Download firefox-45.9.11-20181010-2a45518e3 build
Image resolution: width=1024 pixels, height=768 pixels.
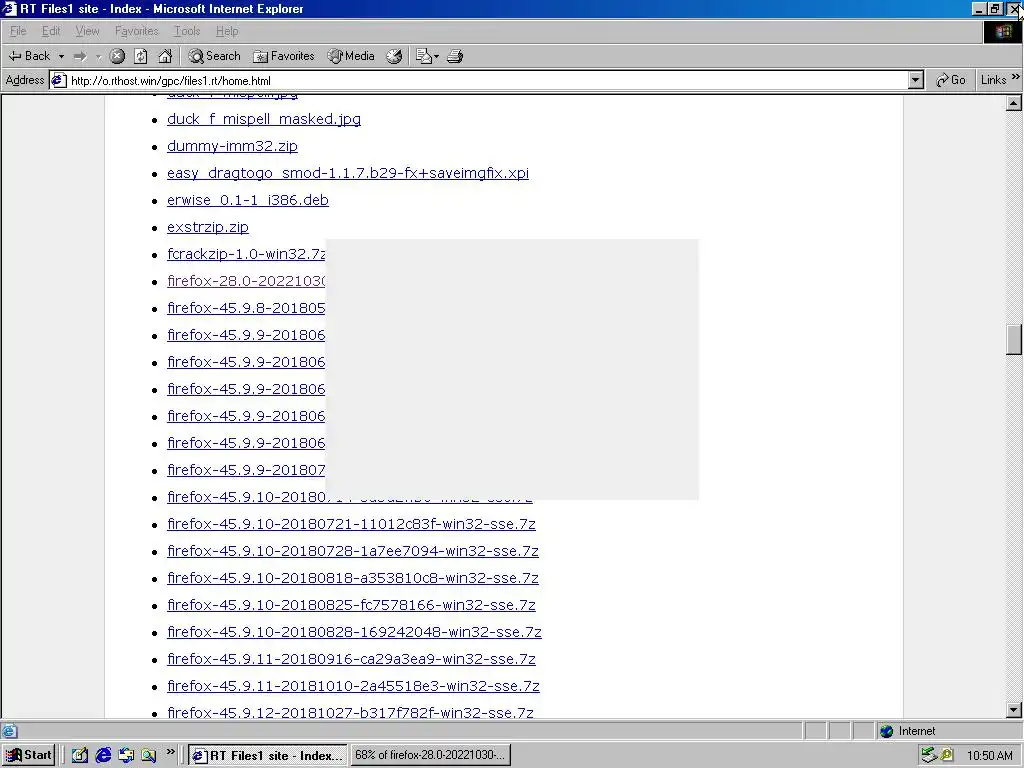(x=353, y=686)
